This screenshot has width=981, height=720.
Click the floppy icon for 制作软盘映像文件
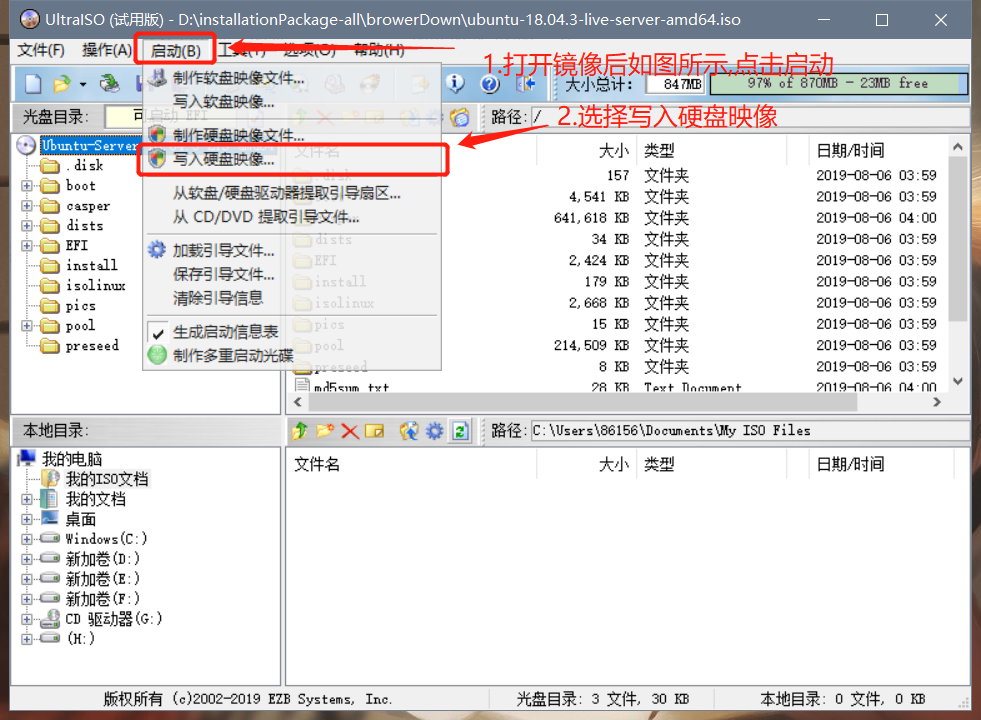[157, 78]
